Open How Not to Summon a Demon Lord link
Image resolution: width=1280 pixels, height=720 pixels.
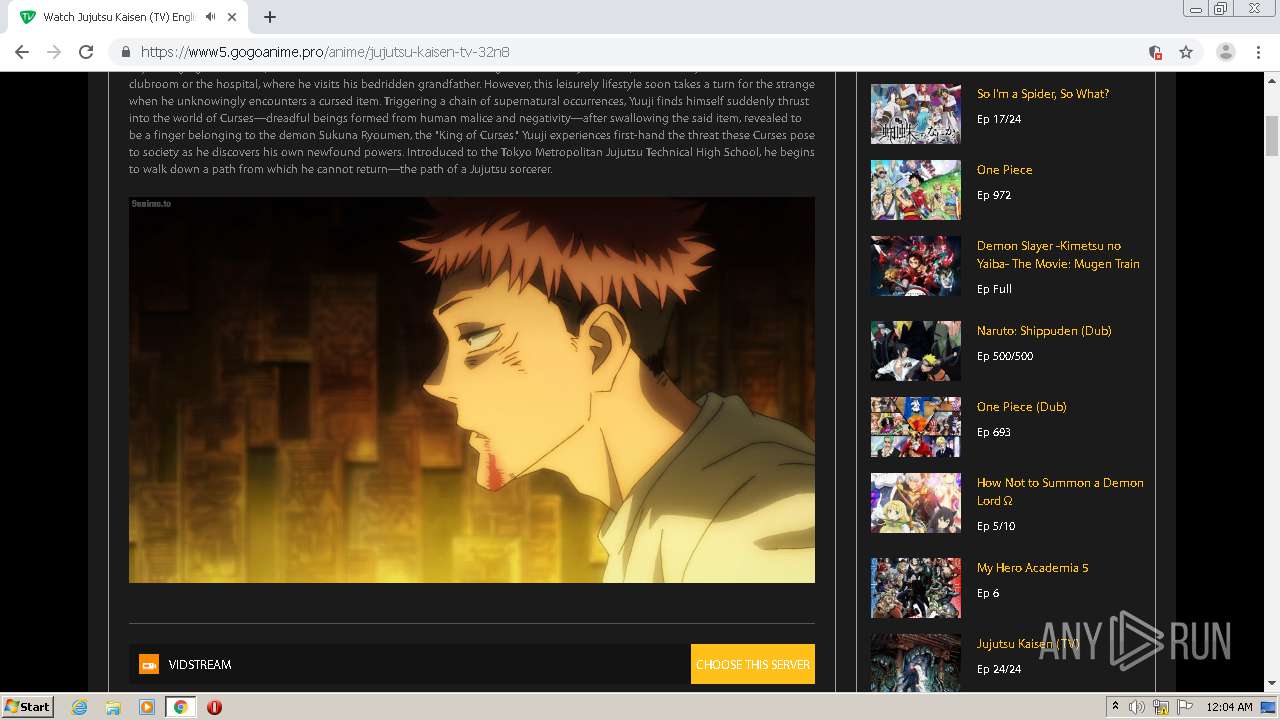1060,491
